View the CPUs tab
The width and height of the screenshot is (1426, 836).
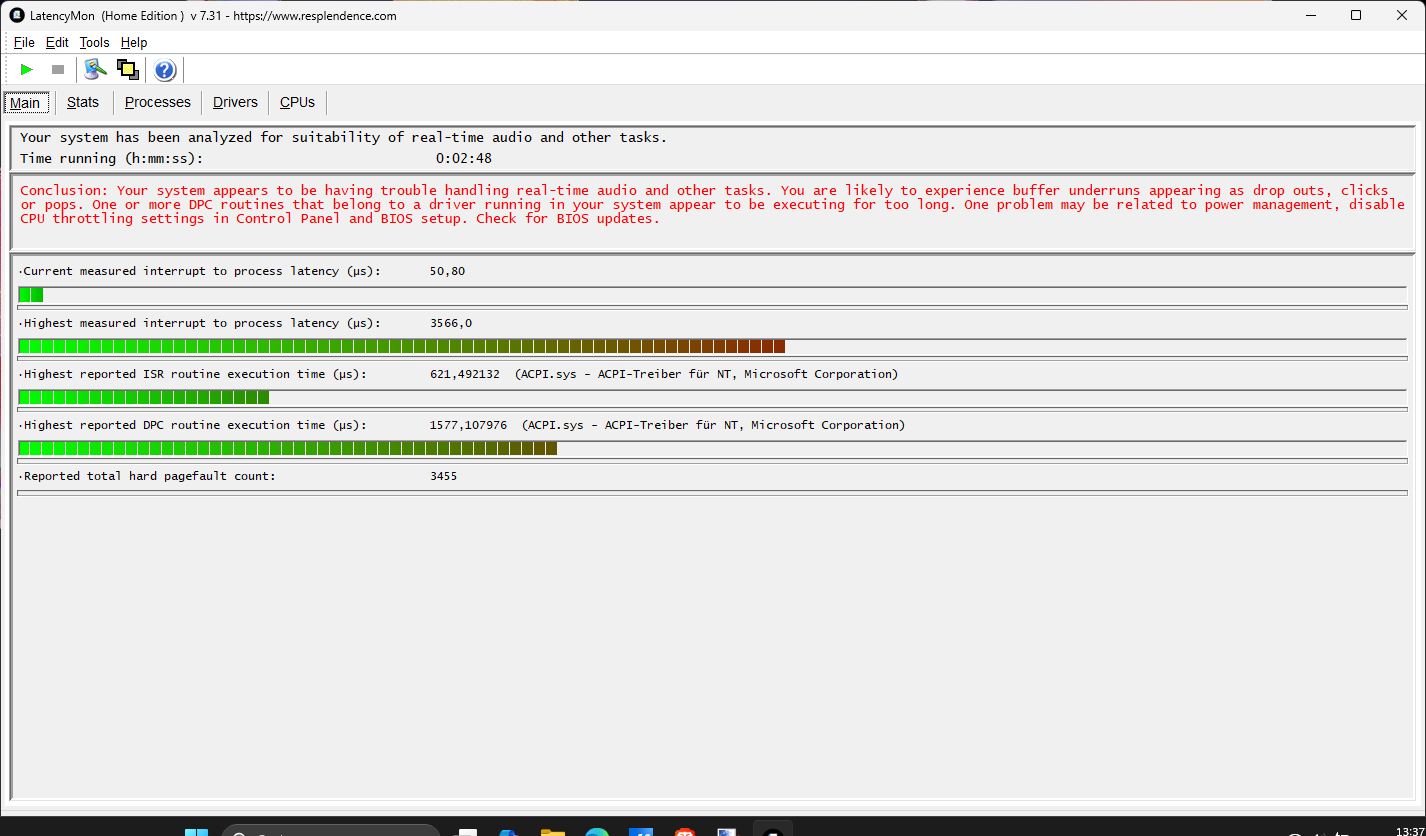tap(297, 102)
